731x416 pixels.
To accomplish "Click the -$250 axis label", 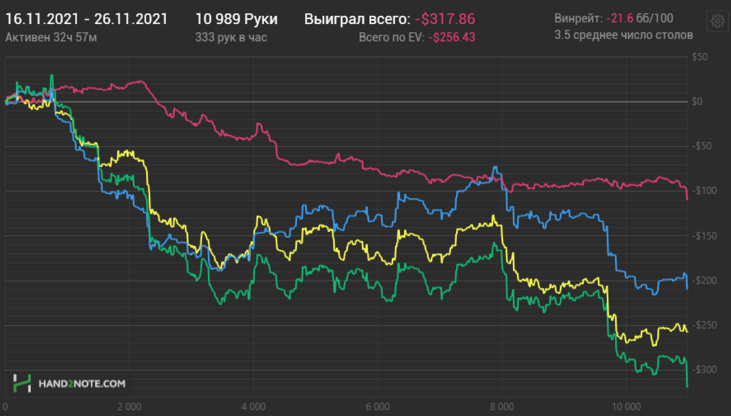I will tap(704, 325).
